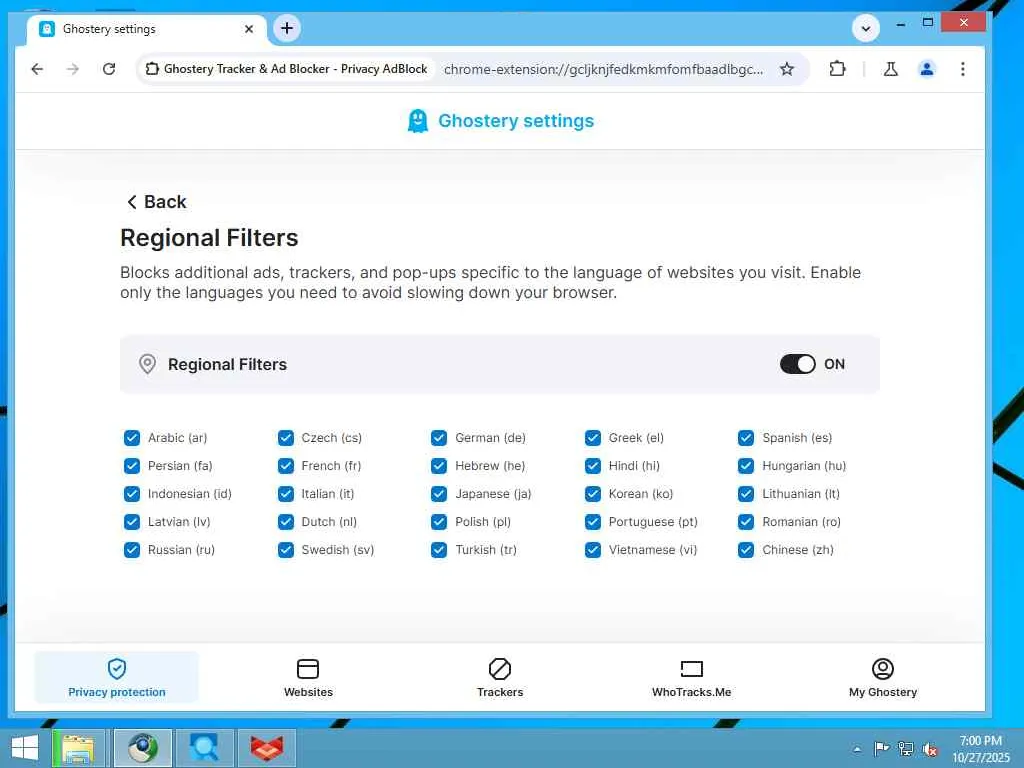Click the chrome-extension URL address field
The image size is (1024, 768).
pos(603,69)
